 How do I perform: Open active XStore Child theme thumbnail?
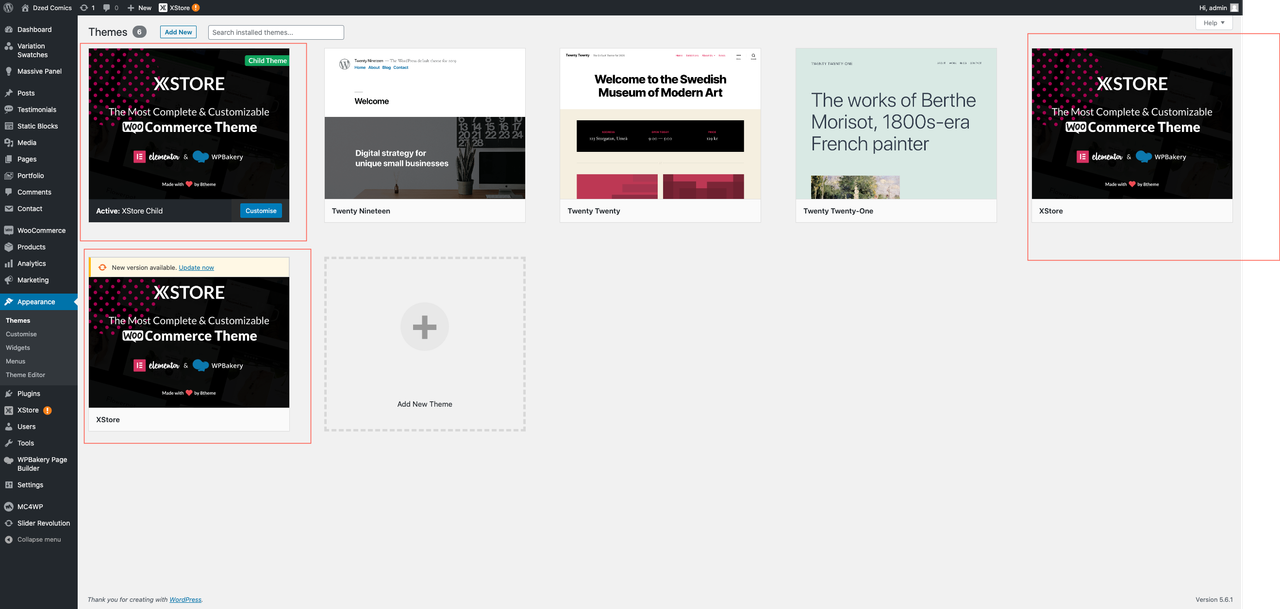point(189,124)
